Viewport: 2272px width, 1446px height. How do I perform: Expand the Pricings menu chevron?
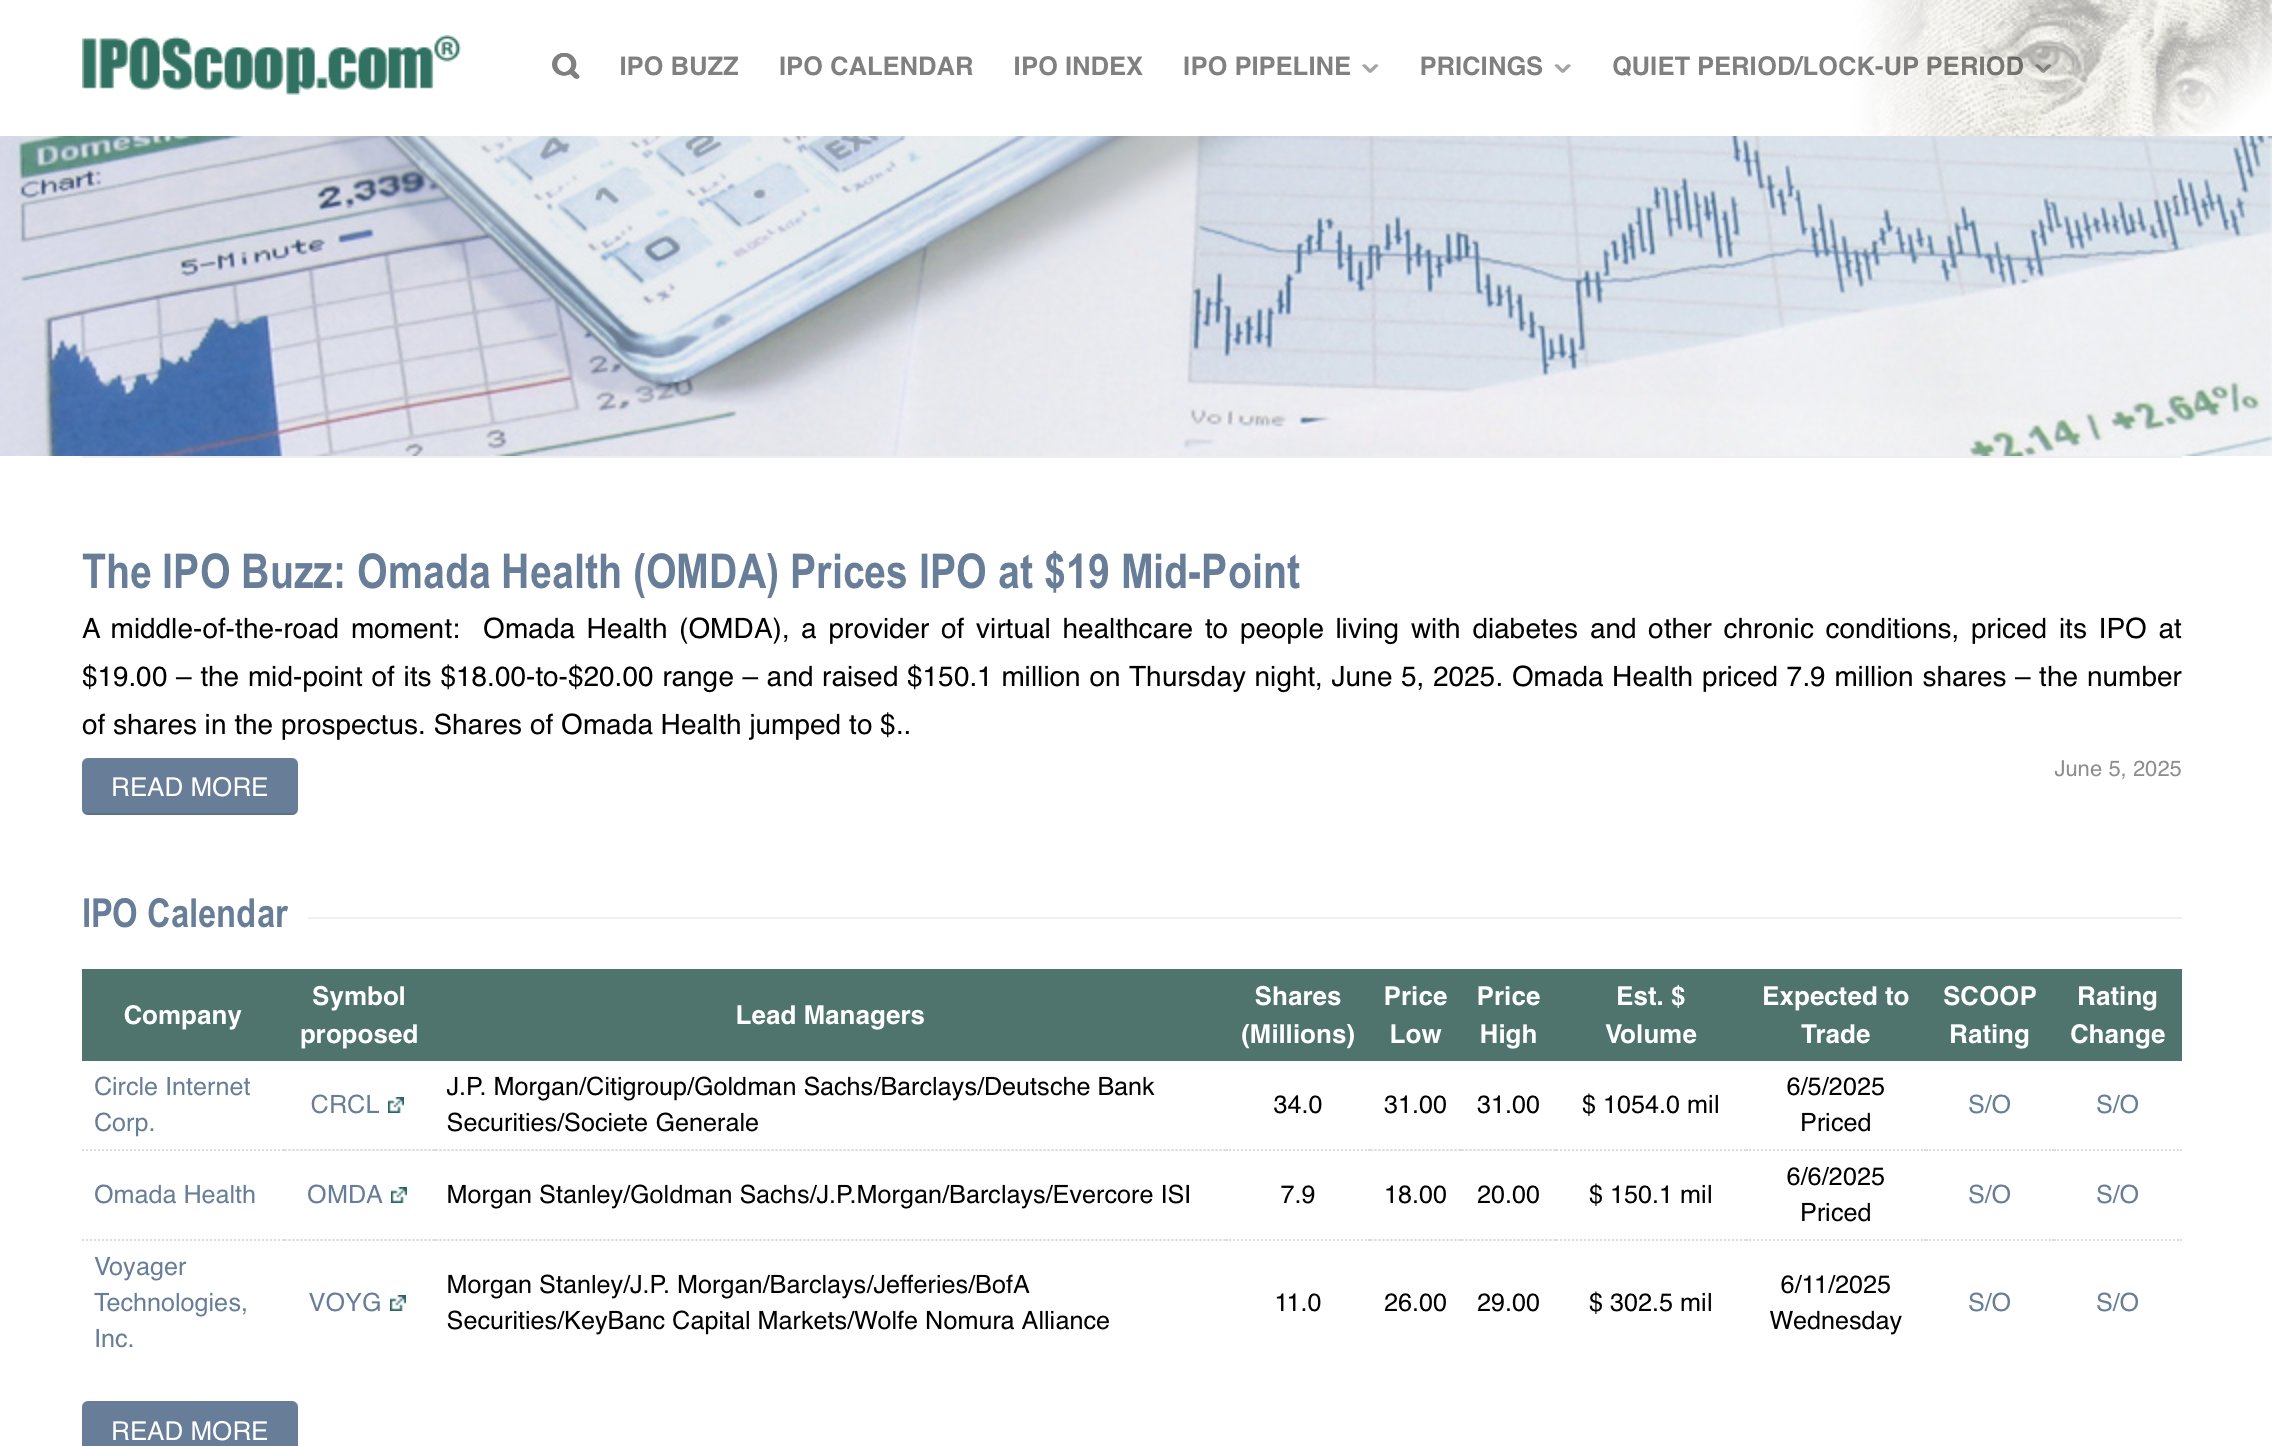click(x=1563, y=68)
